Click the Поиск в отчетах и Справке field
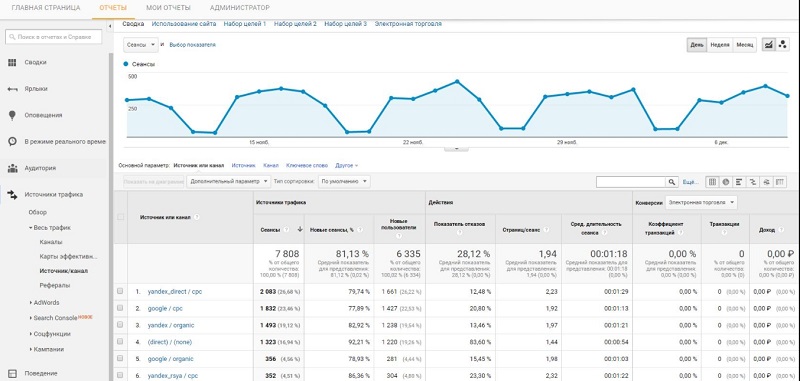Viewport: 800px width, 381px height. 54,37
